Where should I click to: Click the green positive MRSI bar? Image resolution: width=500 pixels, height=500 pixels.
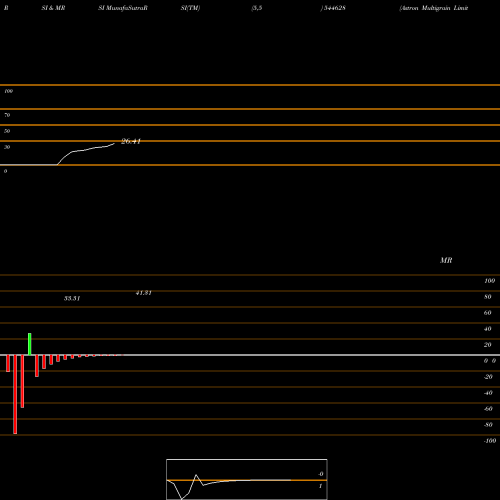click(x=30, y=344)
